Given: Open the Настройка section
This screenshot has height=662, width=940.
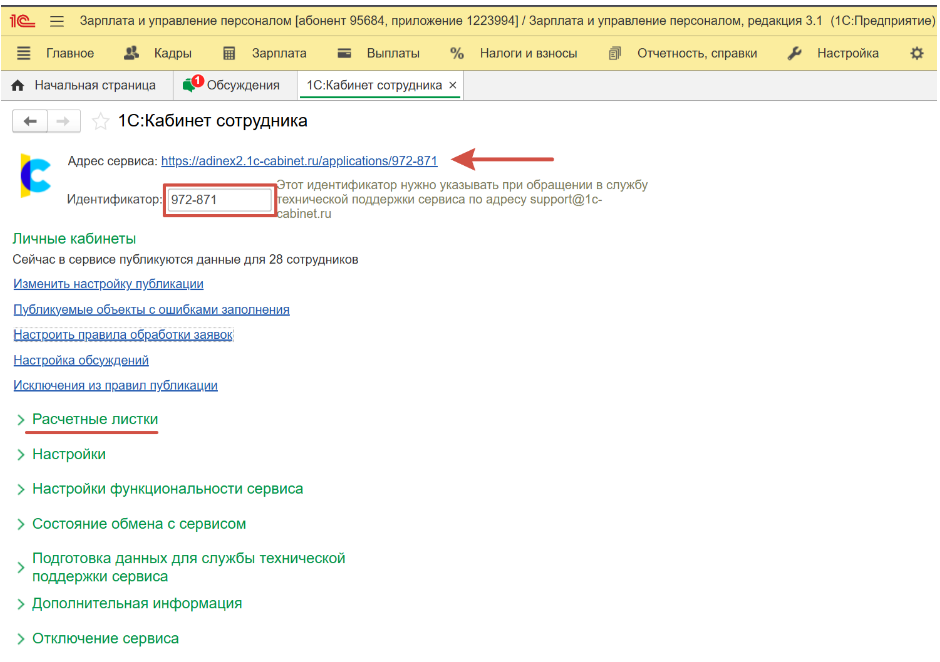Looking at the screenshot, I should point(848,53).
